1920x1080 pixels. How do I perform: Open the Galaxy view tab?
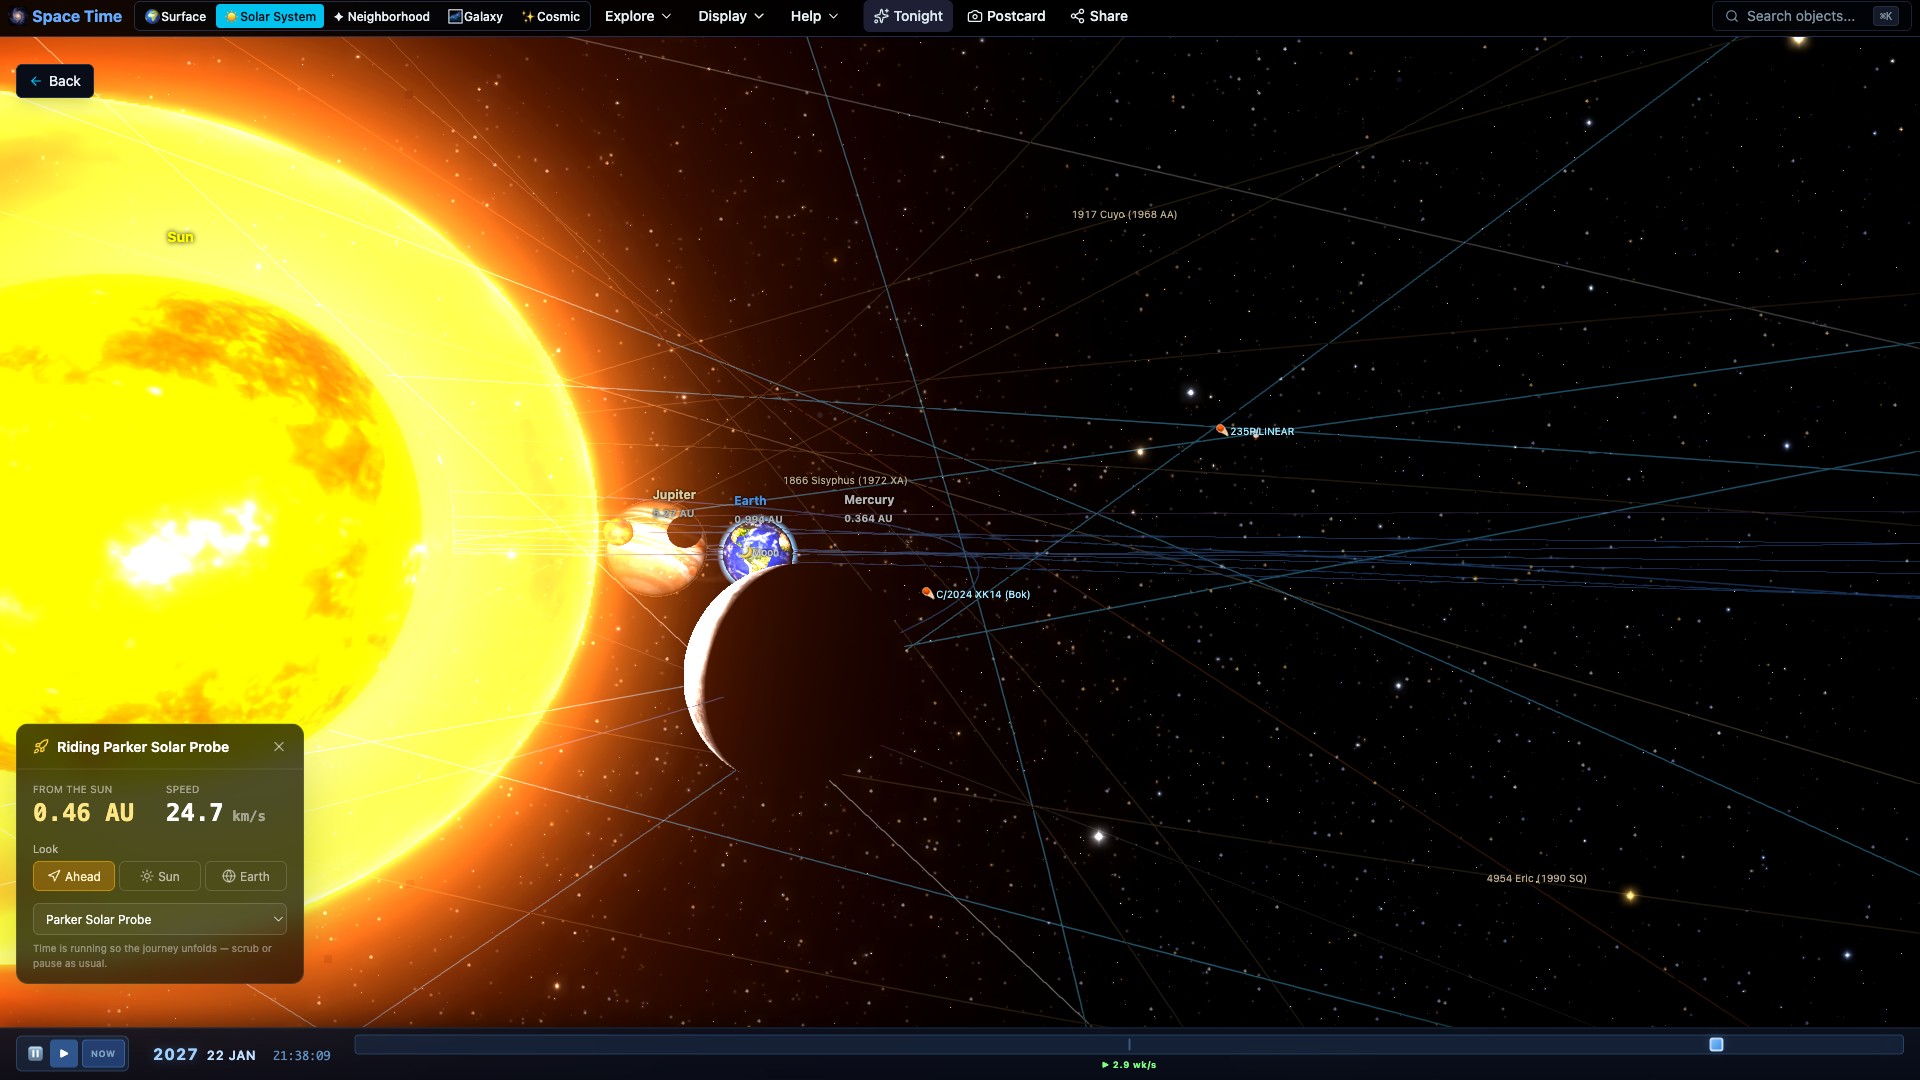(x=475, y=16)
